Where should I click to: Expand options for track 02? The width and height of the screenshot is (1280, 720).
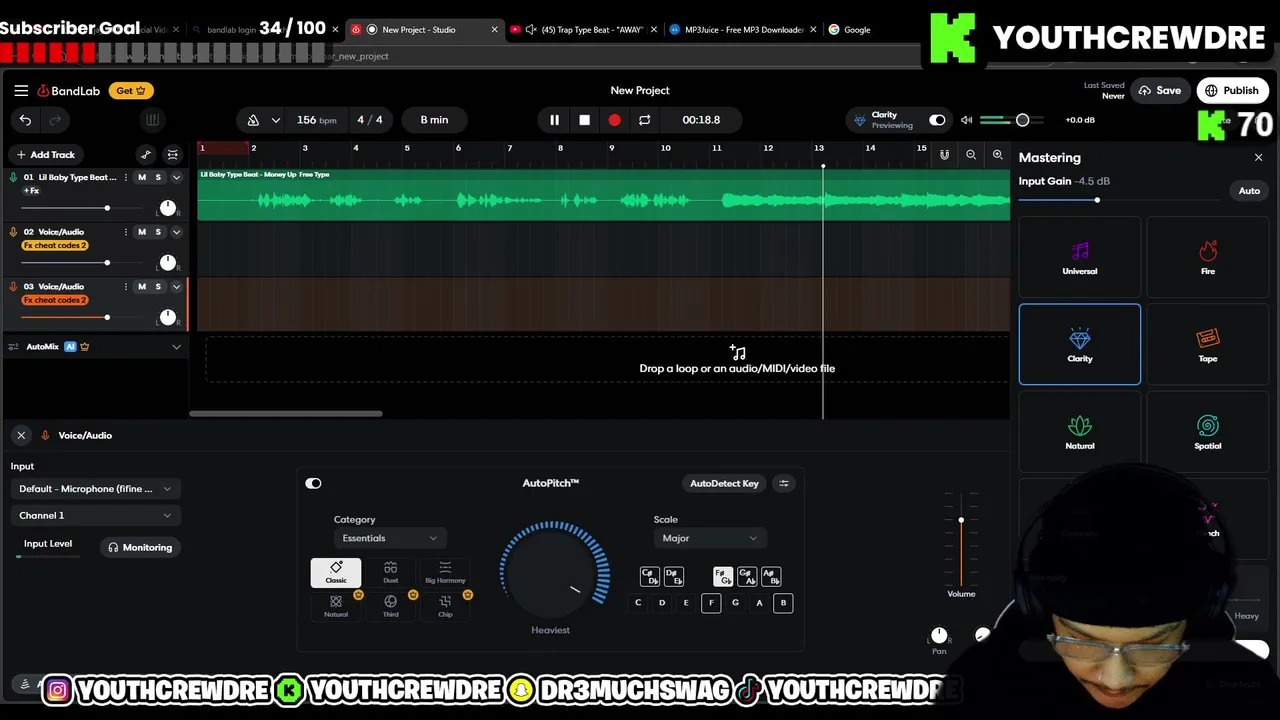(x=176, y=232)
